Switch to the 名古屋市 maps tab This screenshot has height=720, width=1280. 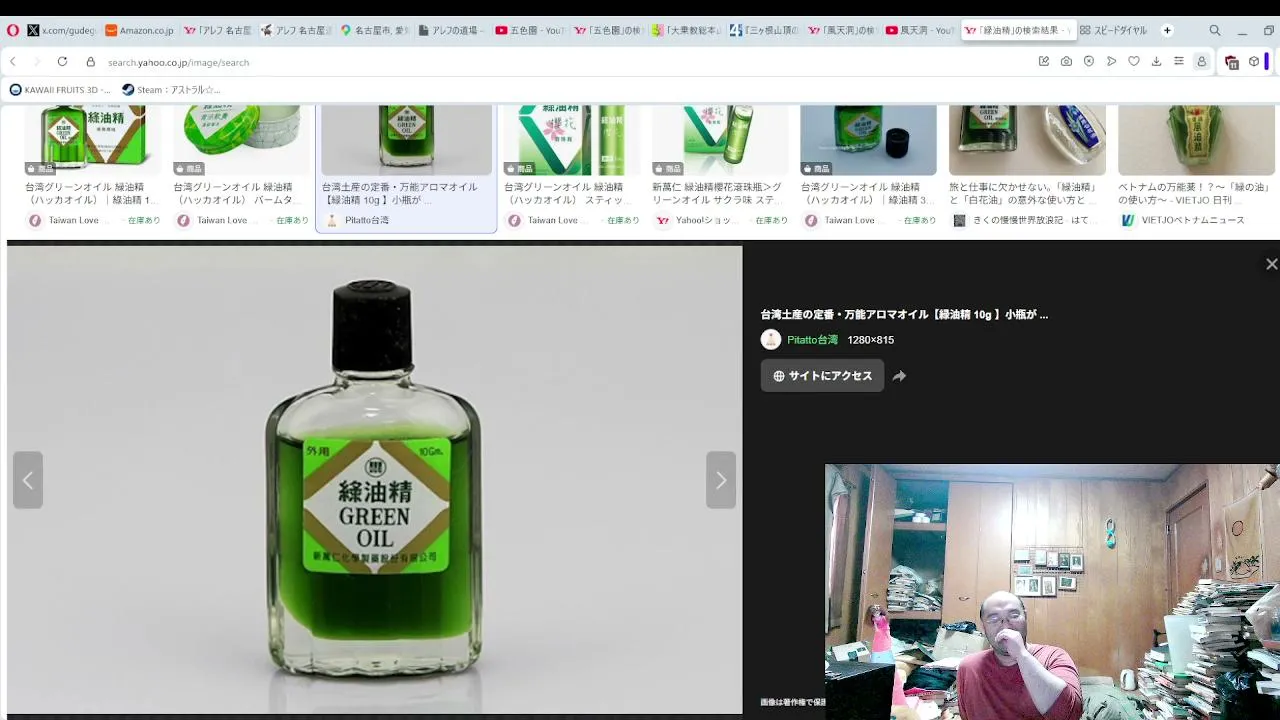pyautogui.click(x=374, y=30)
